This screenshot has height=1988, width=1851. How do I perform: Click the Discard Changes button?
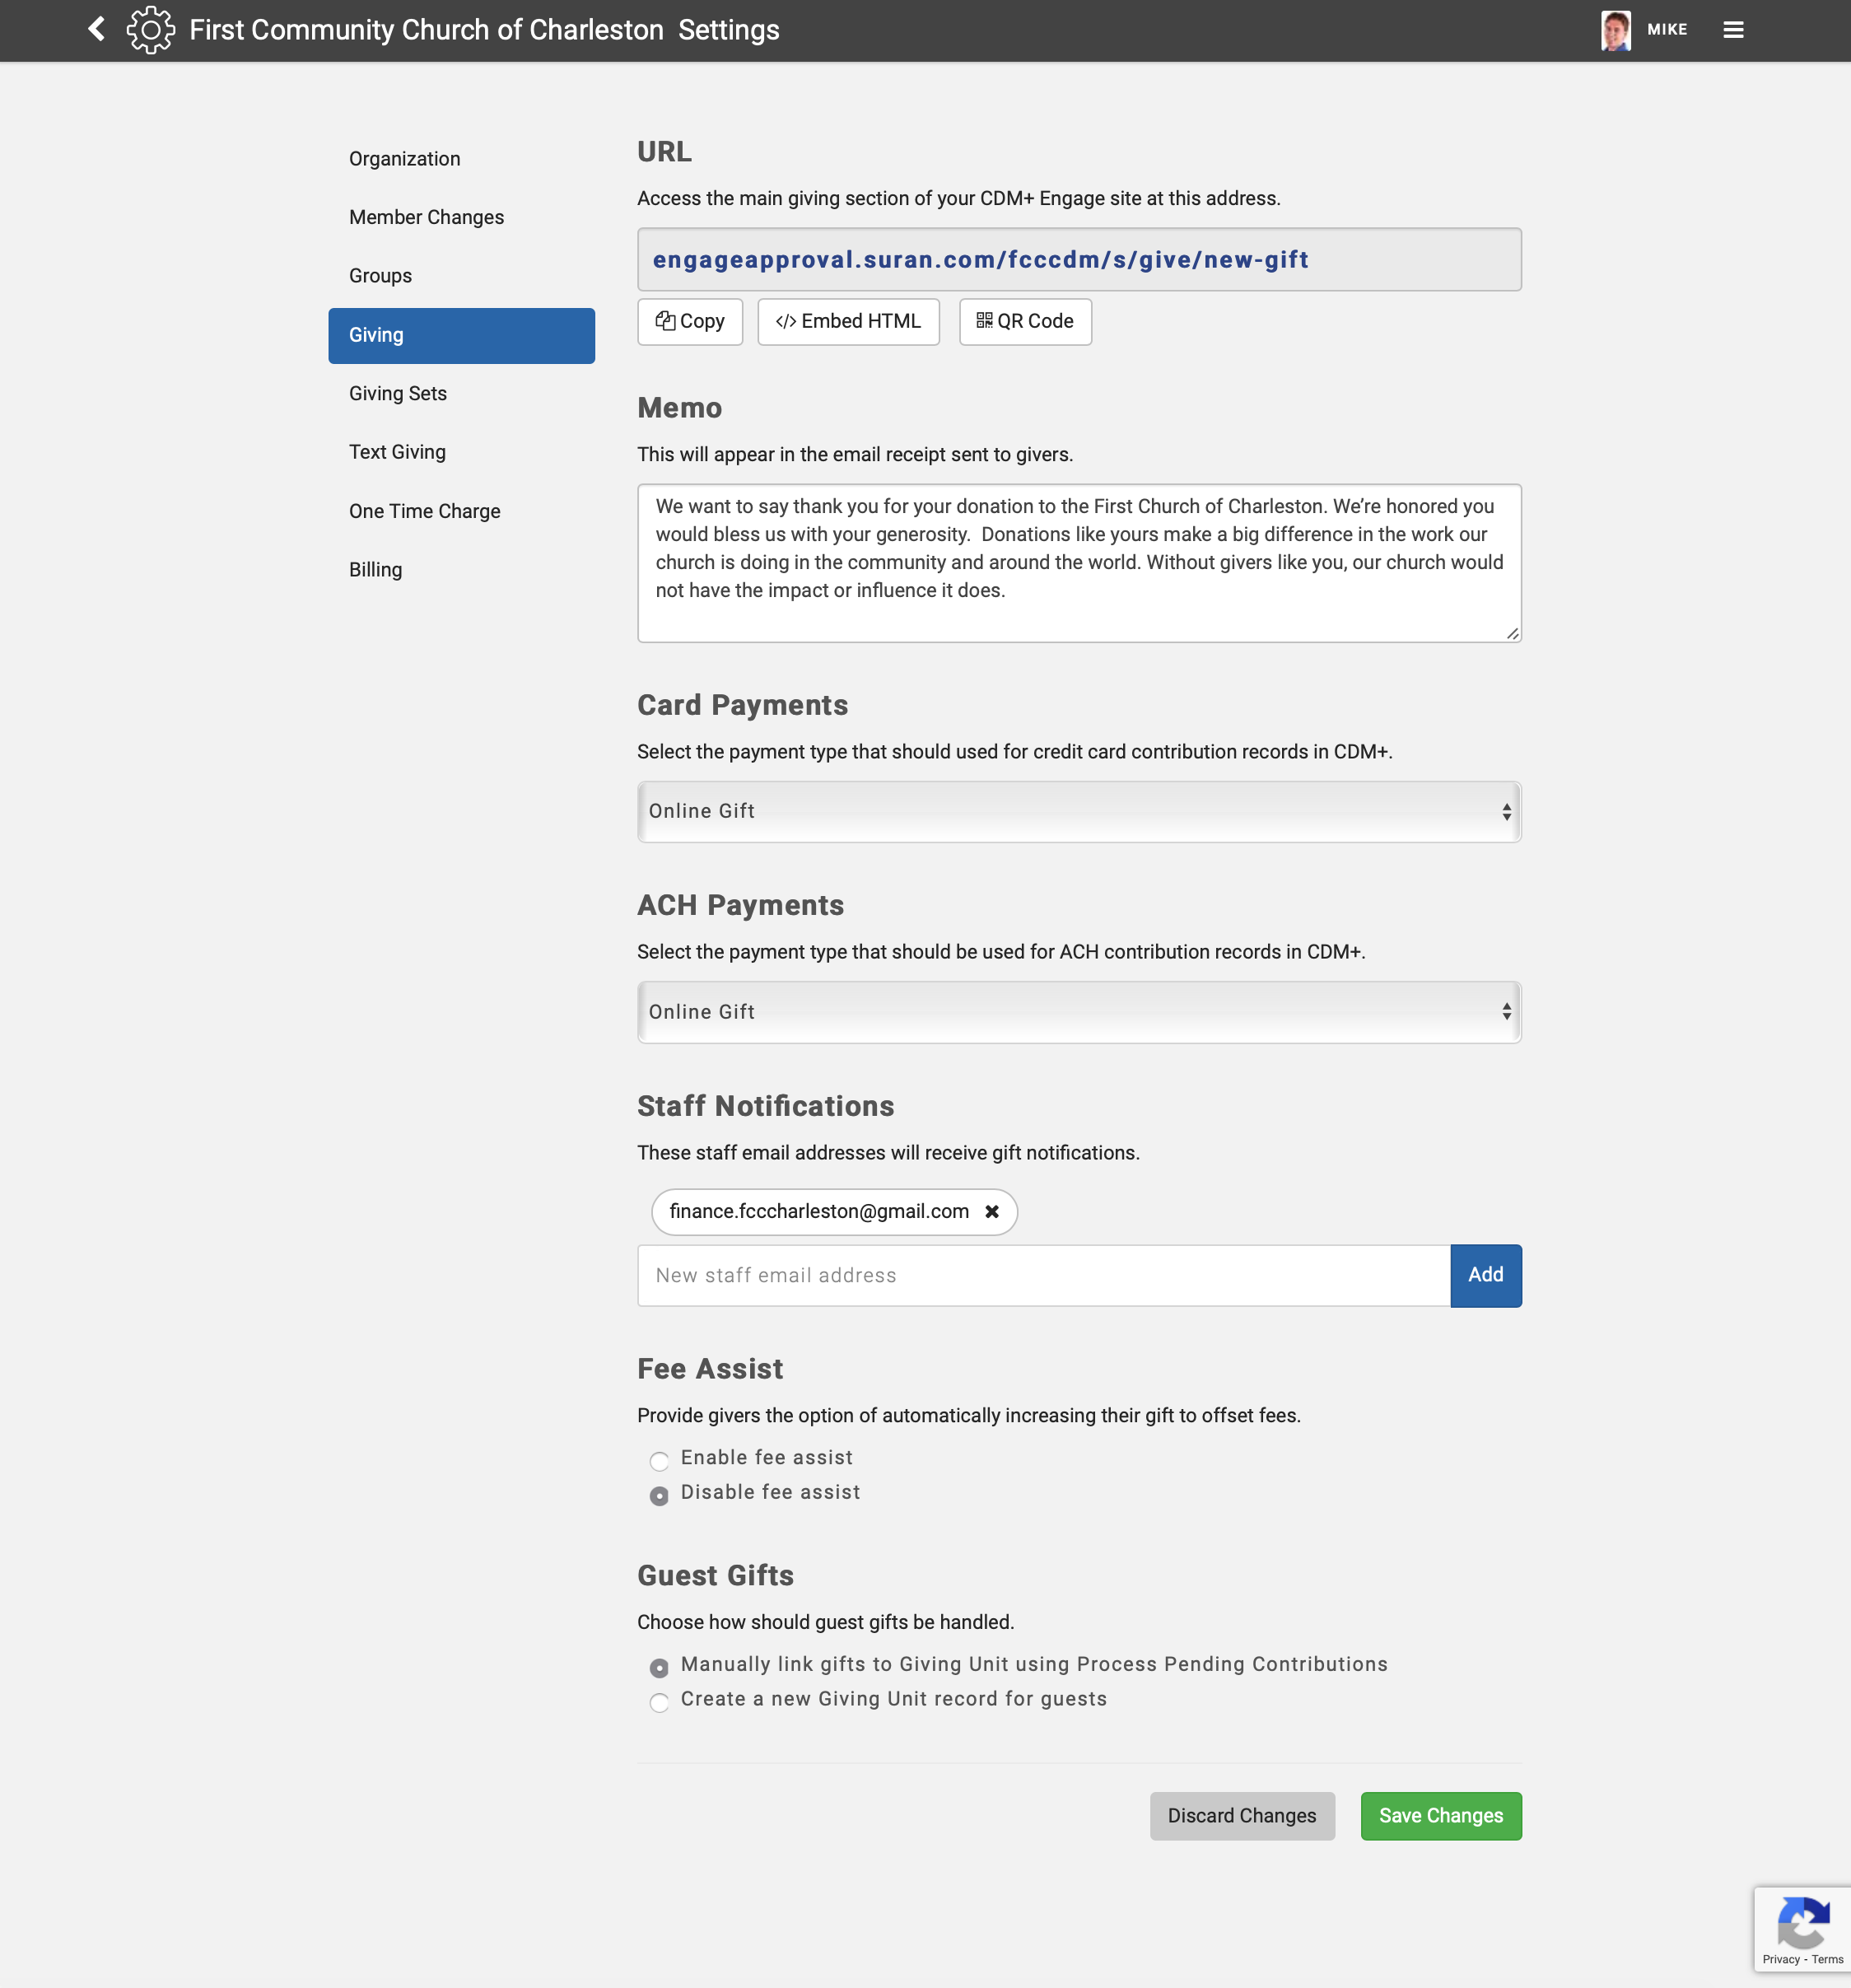(1241, 1815)
